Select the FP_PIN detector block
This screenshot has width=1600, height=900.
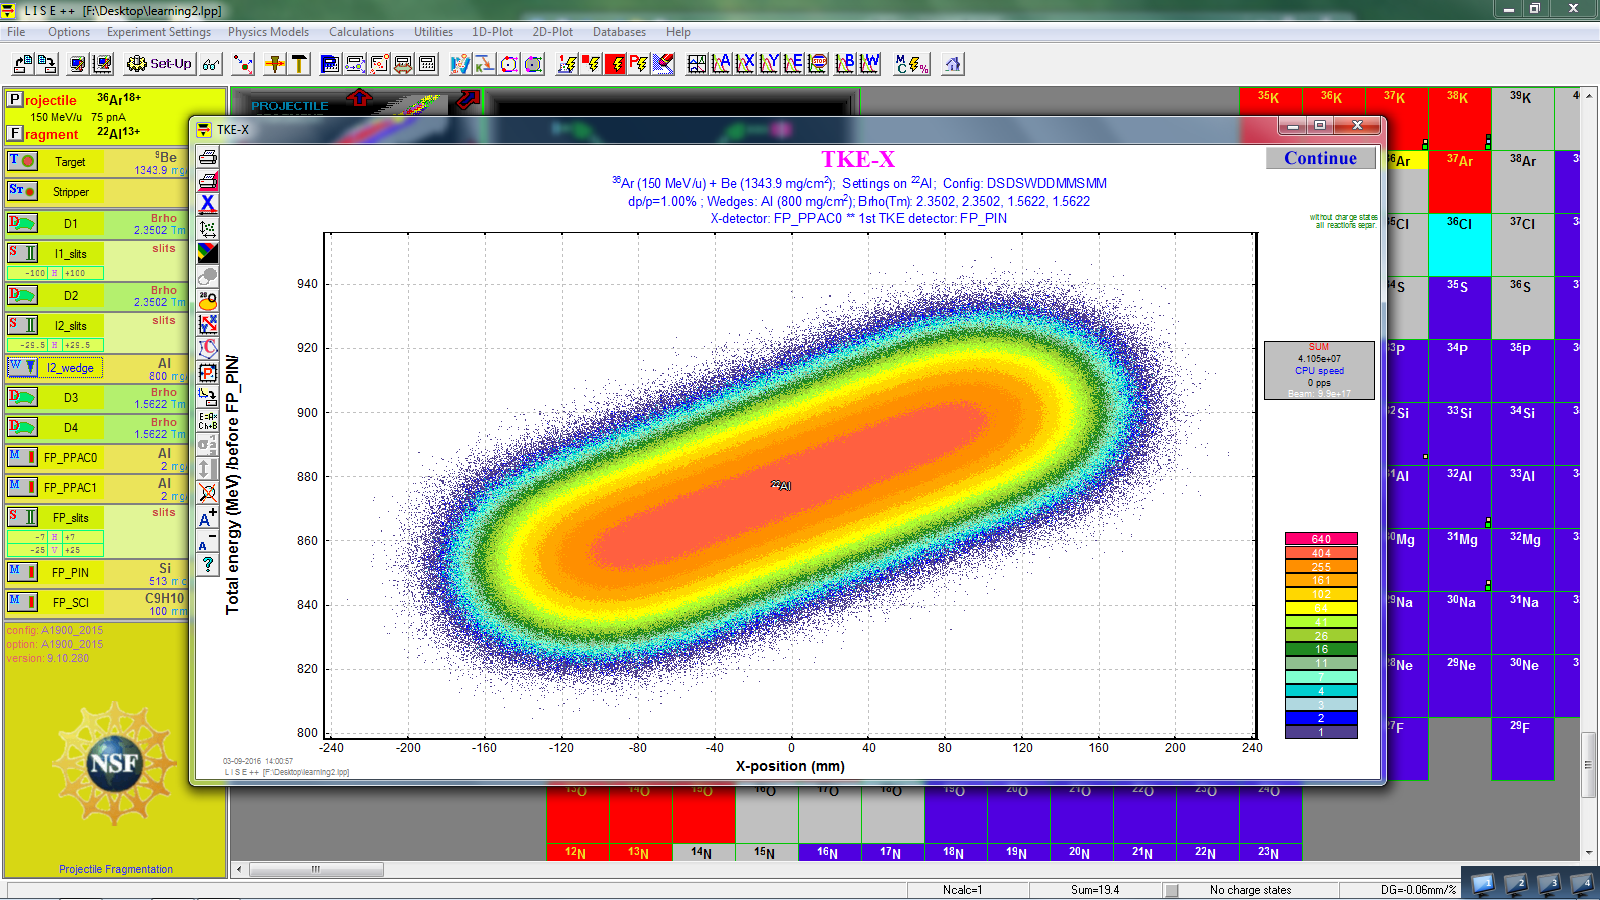pyautogui.click(x=70, y=573)
